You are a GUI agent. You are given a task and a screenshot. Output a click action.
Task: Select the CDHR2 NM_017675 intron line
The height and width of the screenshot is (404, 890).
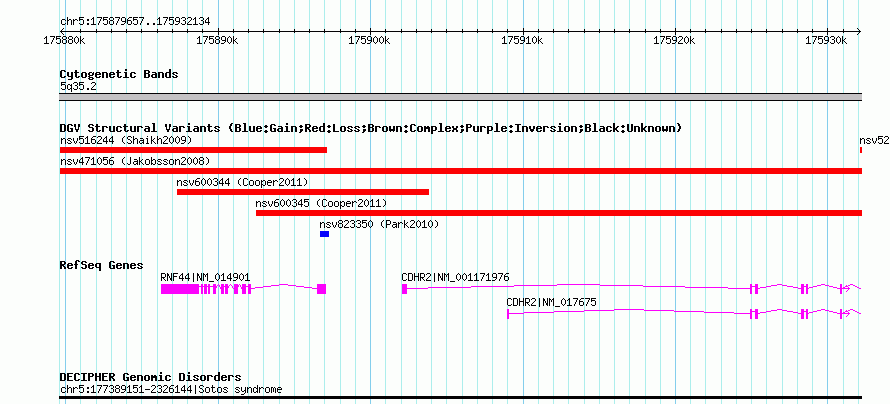point(629,312)
